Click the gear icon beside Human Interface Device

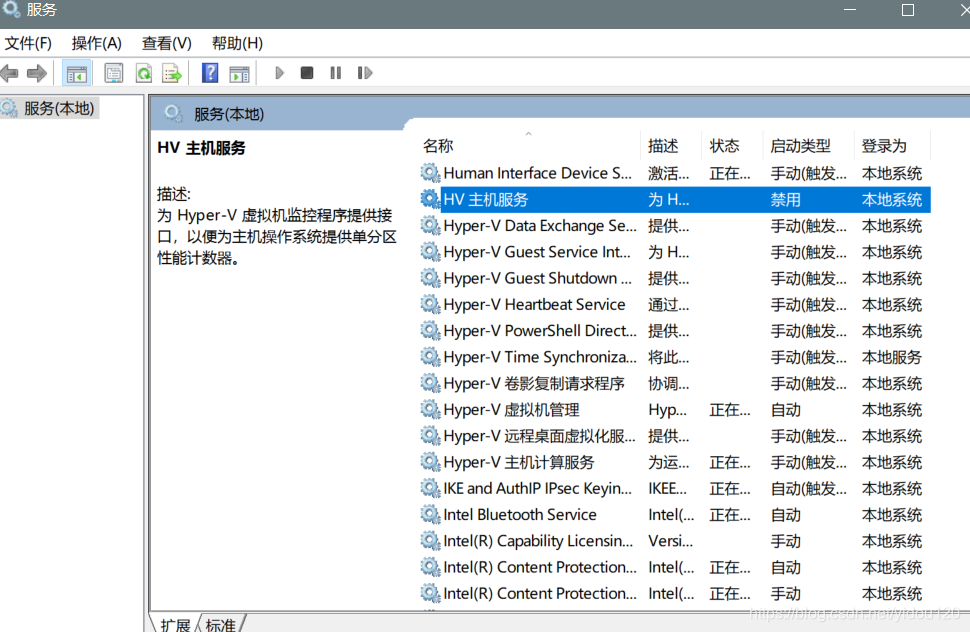[430, 173]
